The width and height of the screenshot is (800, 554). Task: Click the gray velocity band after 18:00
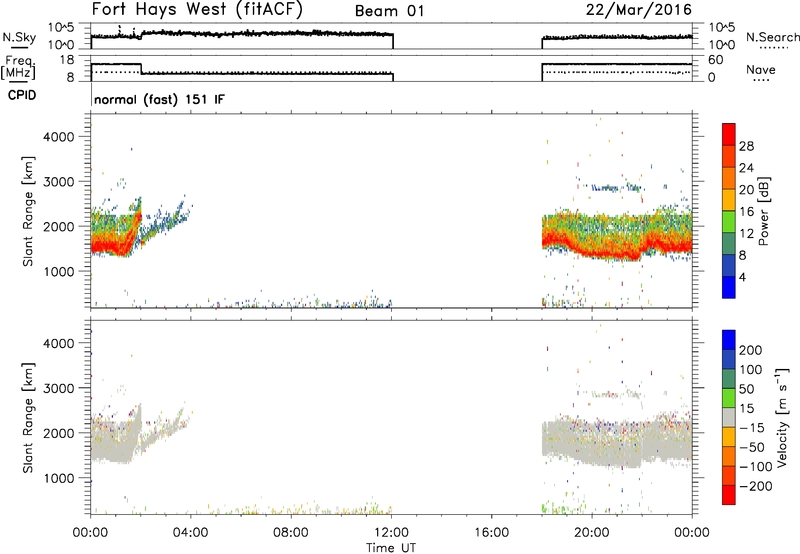(x=617, y=443)
